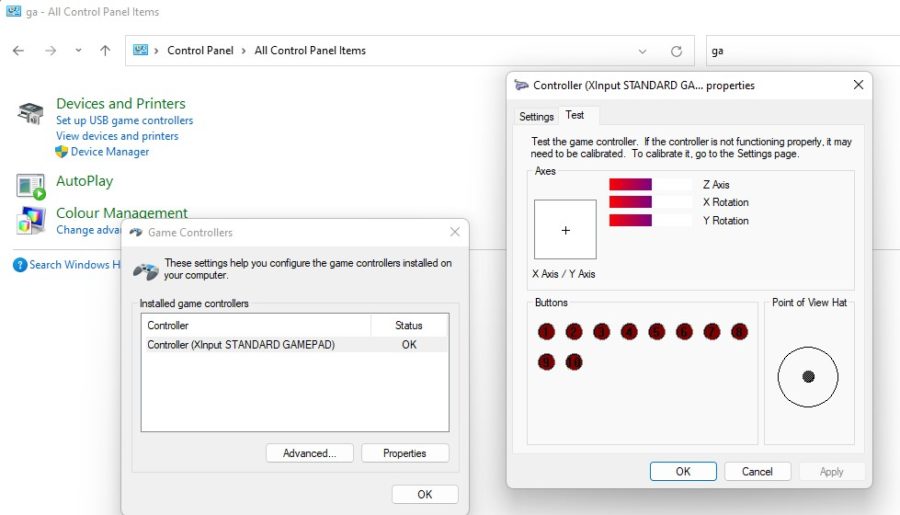The width and height of the screenshot is (900, 515).
Task: Select Controller (XInput STANDARD GAMEPAD) row
Action: tap(294, 344)
